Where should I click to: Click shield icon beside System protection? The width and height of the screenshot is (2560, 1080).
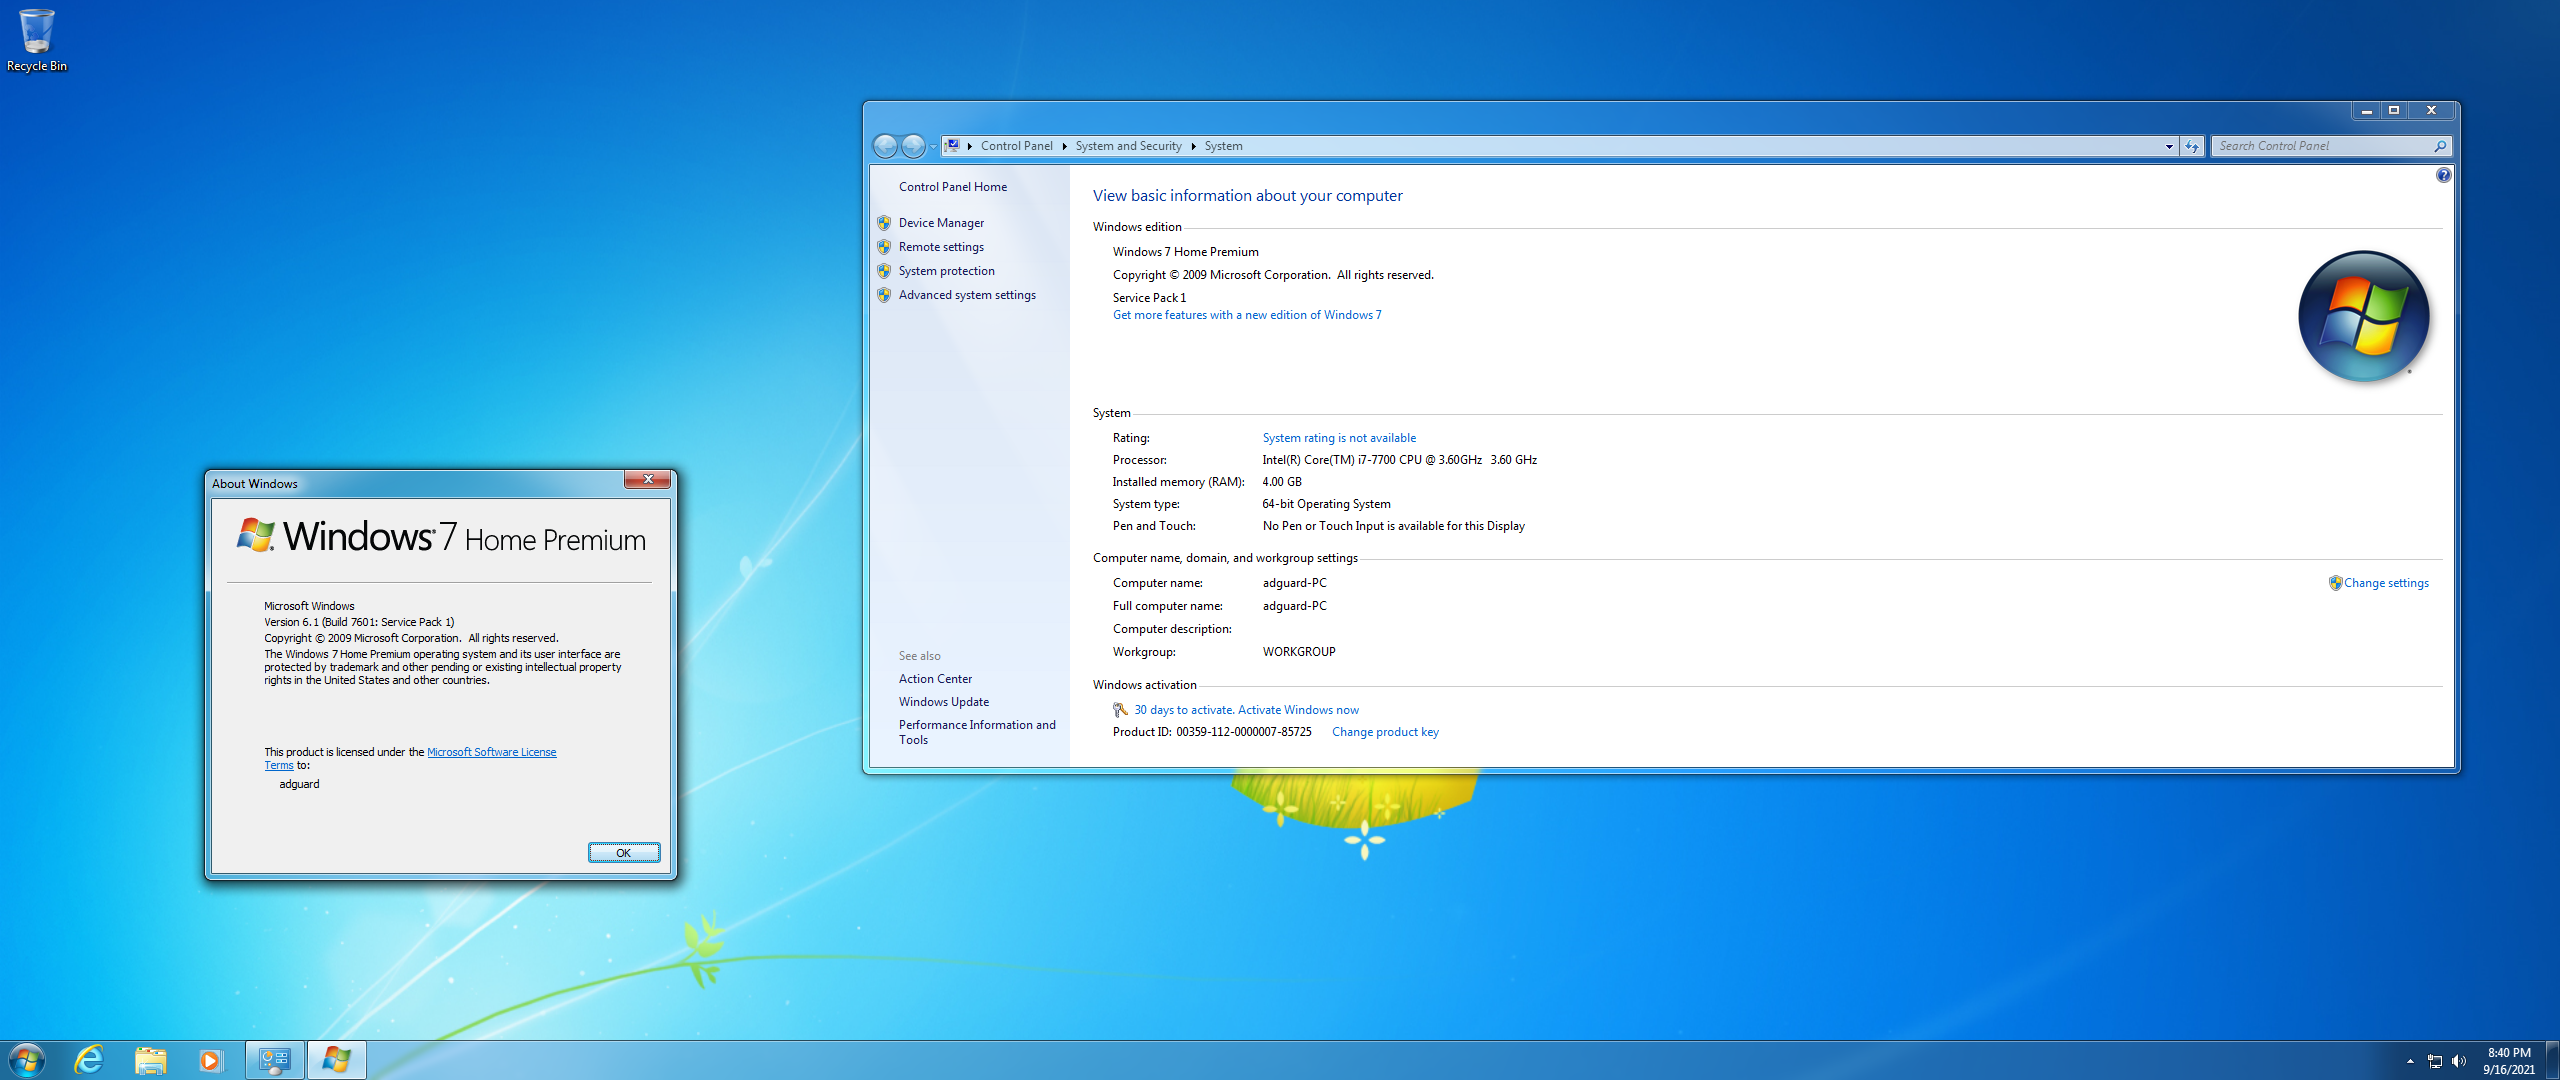pos(884,271)
